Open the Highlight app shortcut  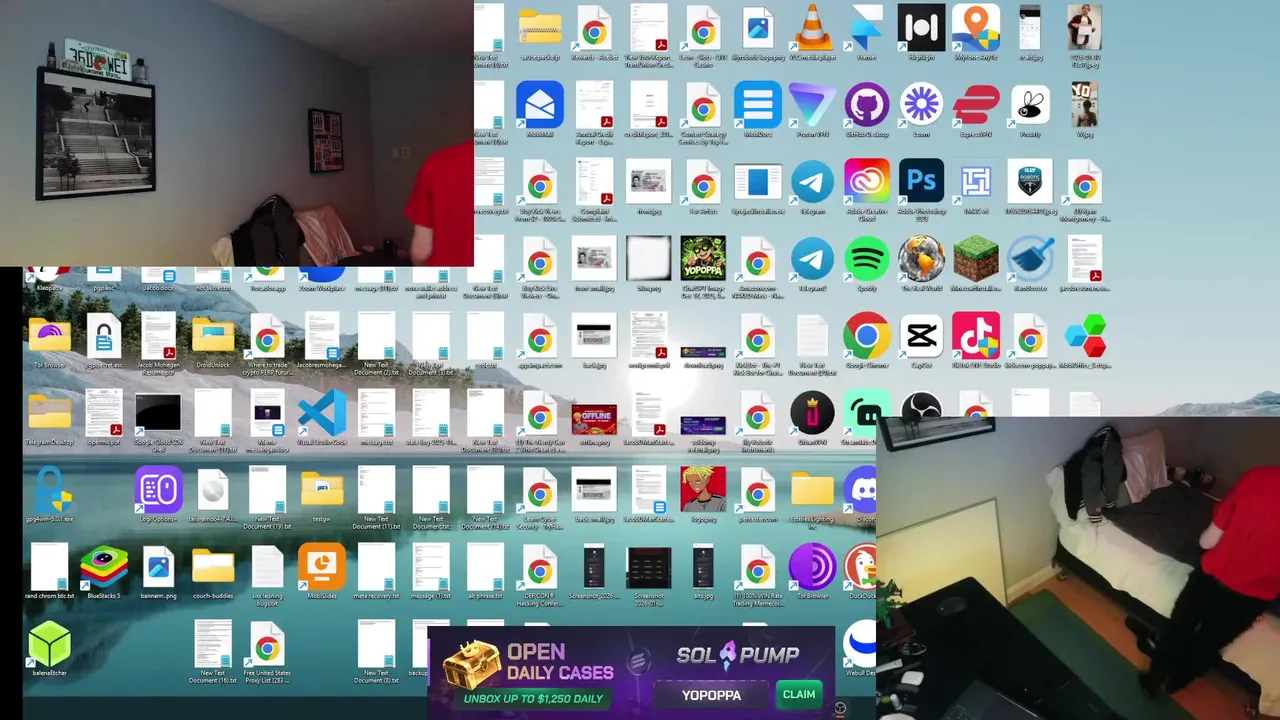(921, 29)
